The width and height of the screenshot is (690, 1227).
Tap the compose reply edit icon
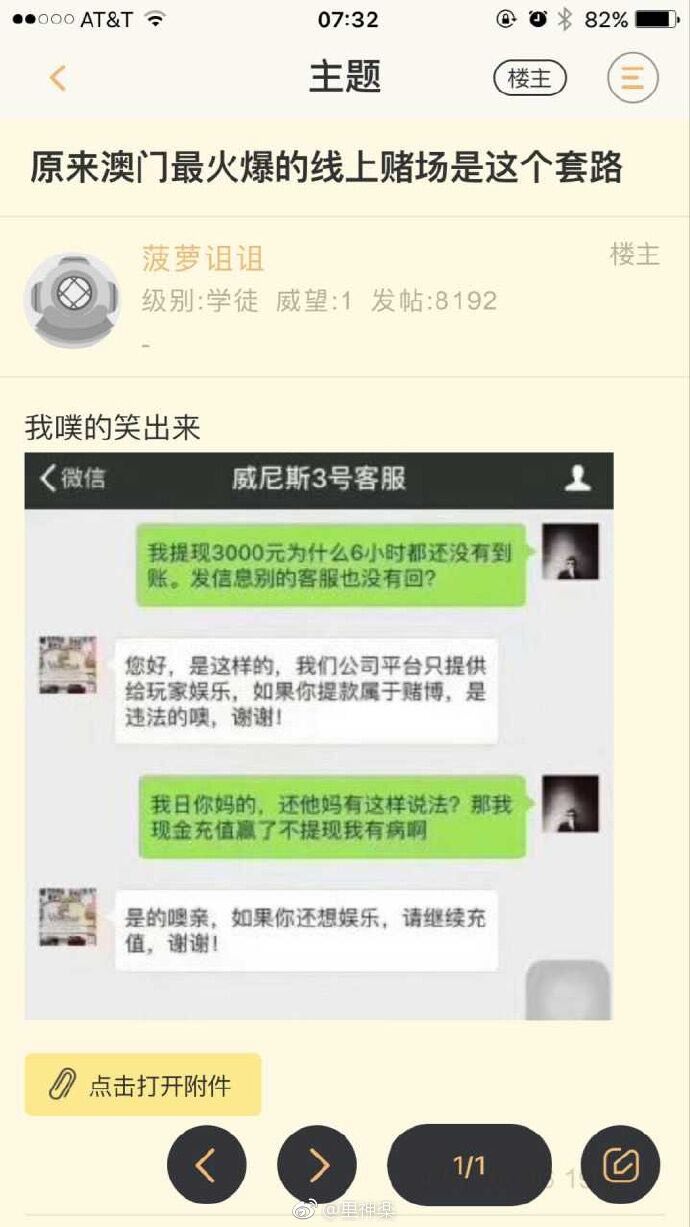(620, 1165)
